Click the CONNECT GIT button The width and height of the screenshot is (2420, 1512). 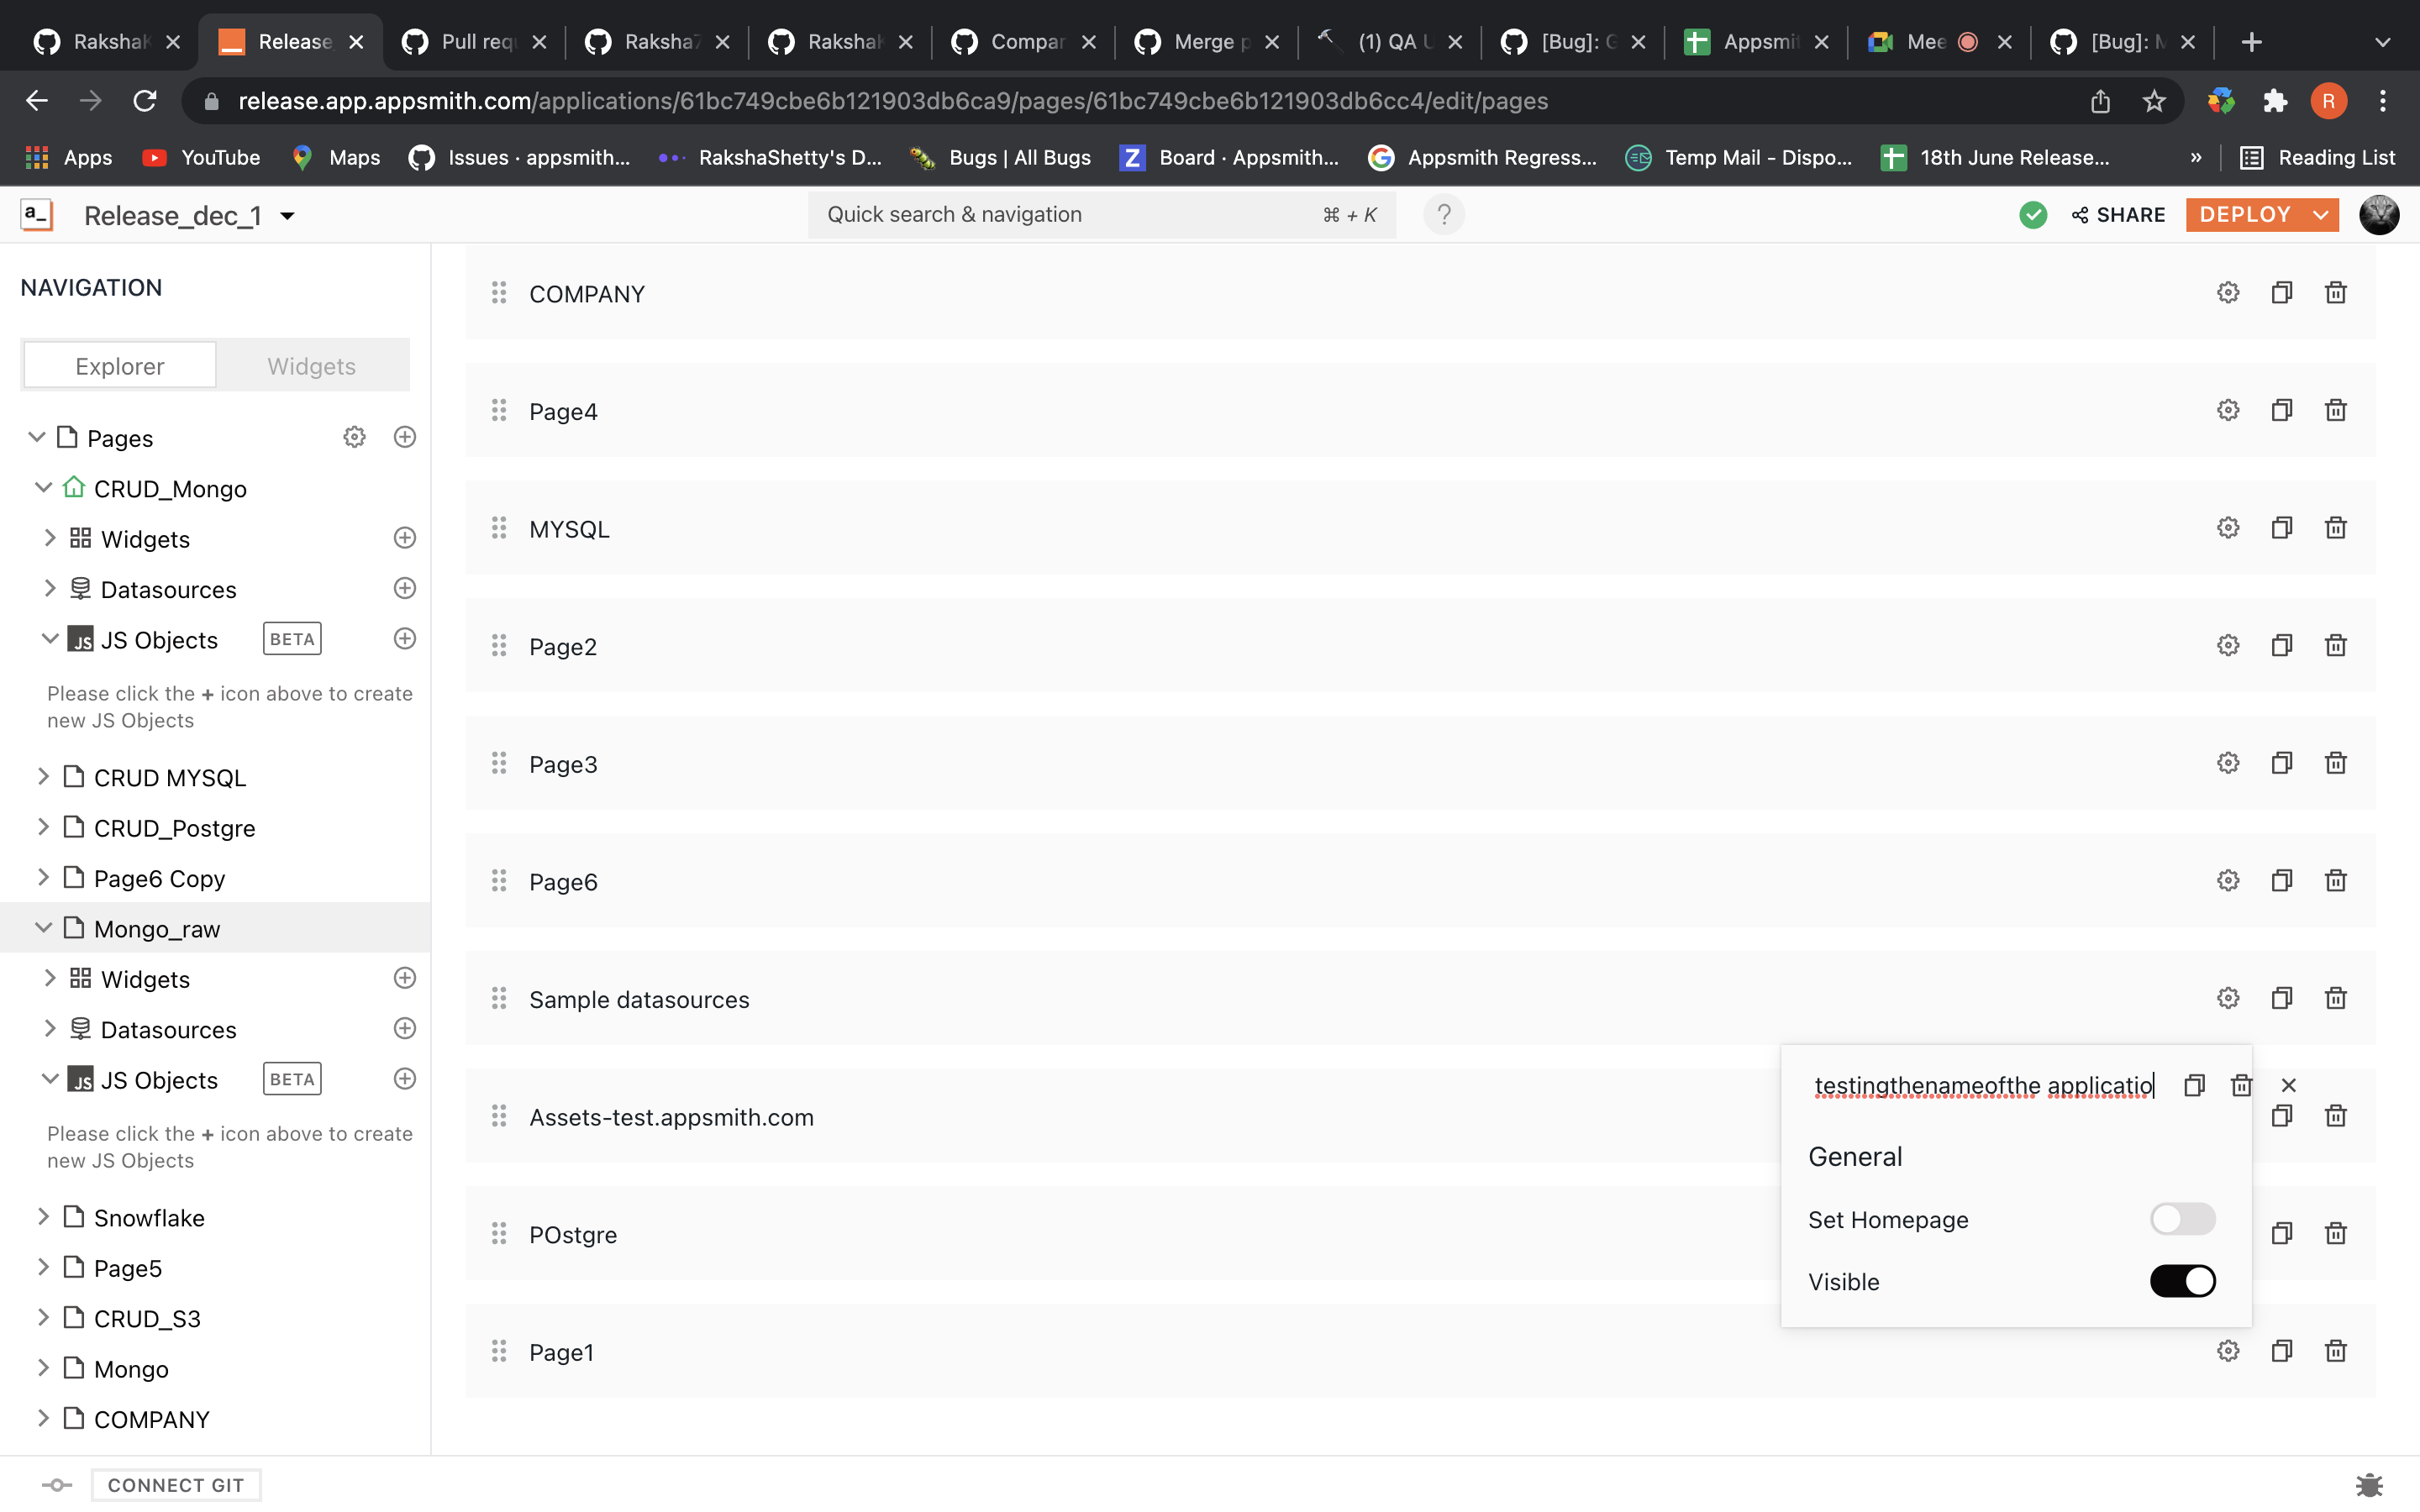176,1485
